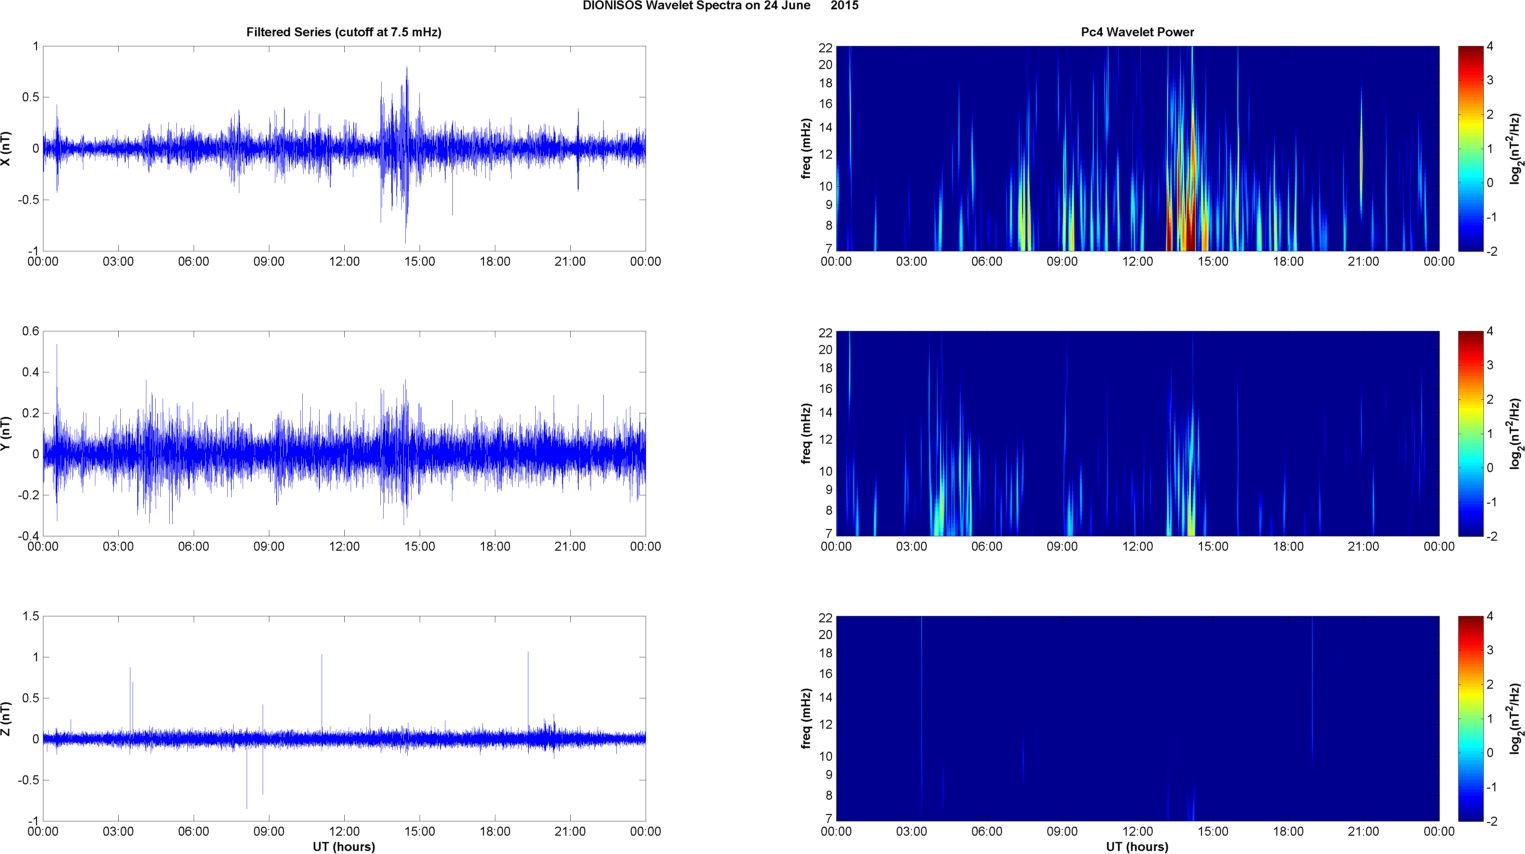Click log2(nT²/Hz) label on the bottom colorbar
This screenshot has height=854, width=1525.
point(1516,718)
